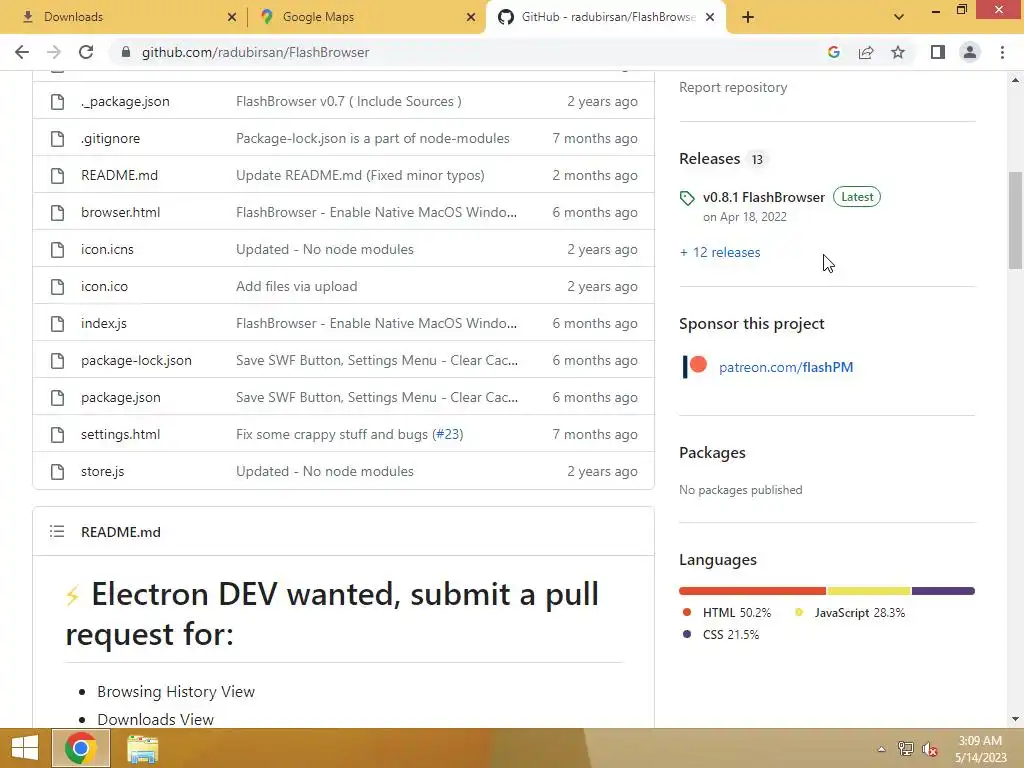The image size is (1024, 768).
Task: Switch to the Downloads tab
Action: (124, 17)
